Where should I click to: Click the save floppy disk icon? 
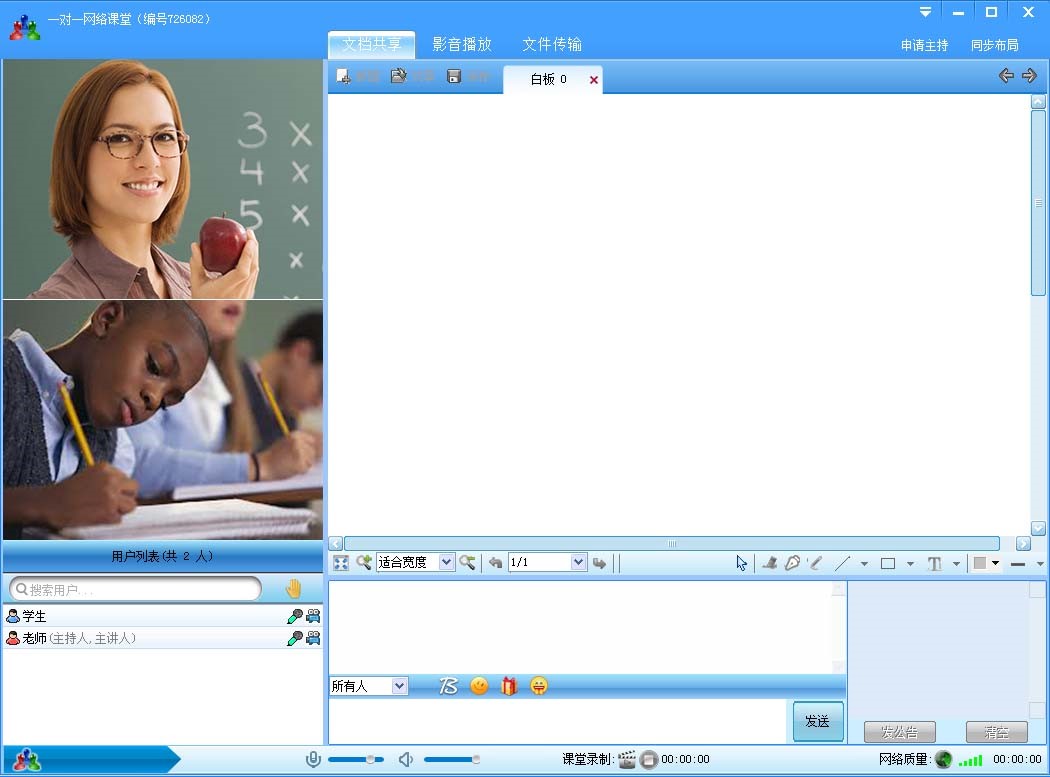[x=454, y=76]
